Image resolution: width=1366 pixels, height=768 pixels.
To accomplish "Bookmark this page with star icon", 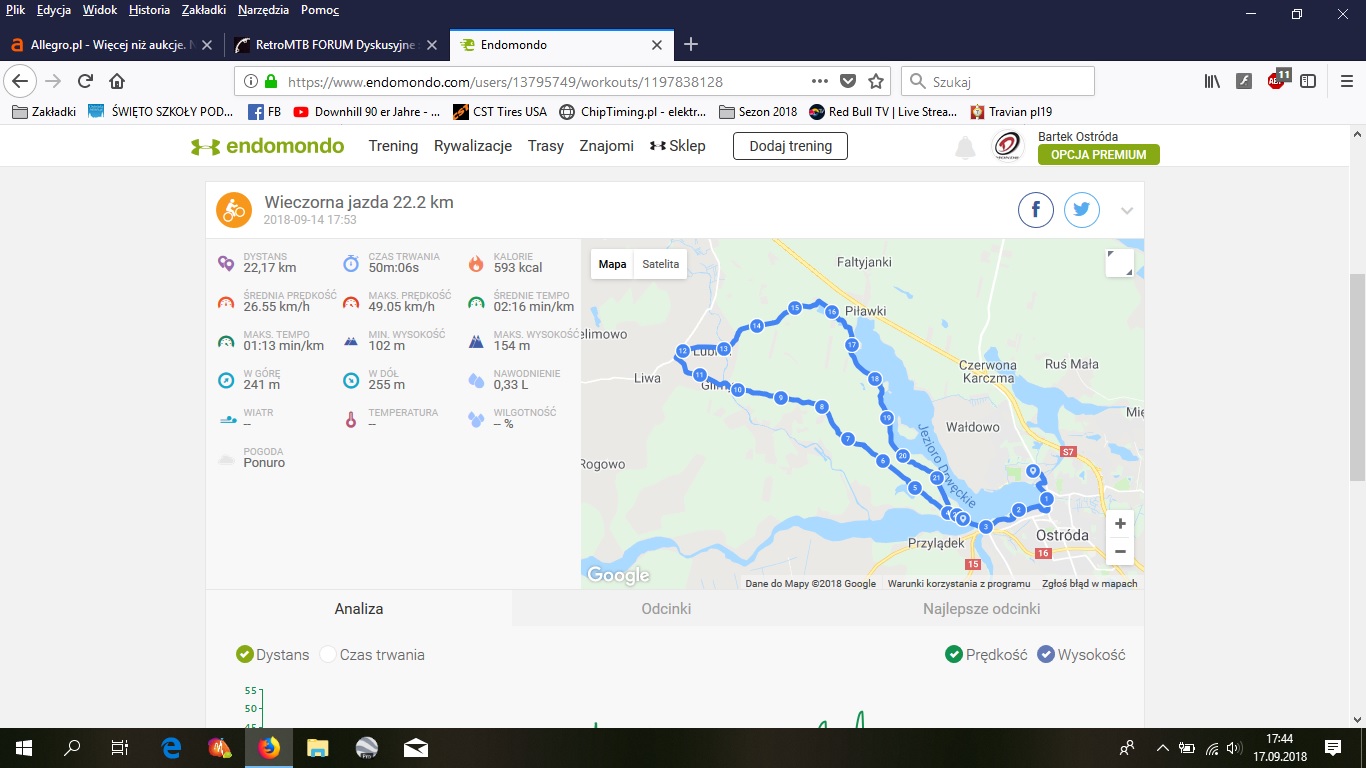I will tap(876, 82).
